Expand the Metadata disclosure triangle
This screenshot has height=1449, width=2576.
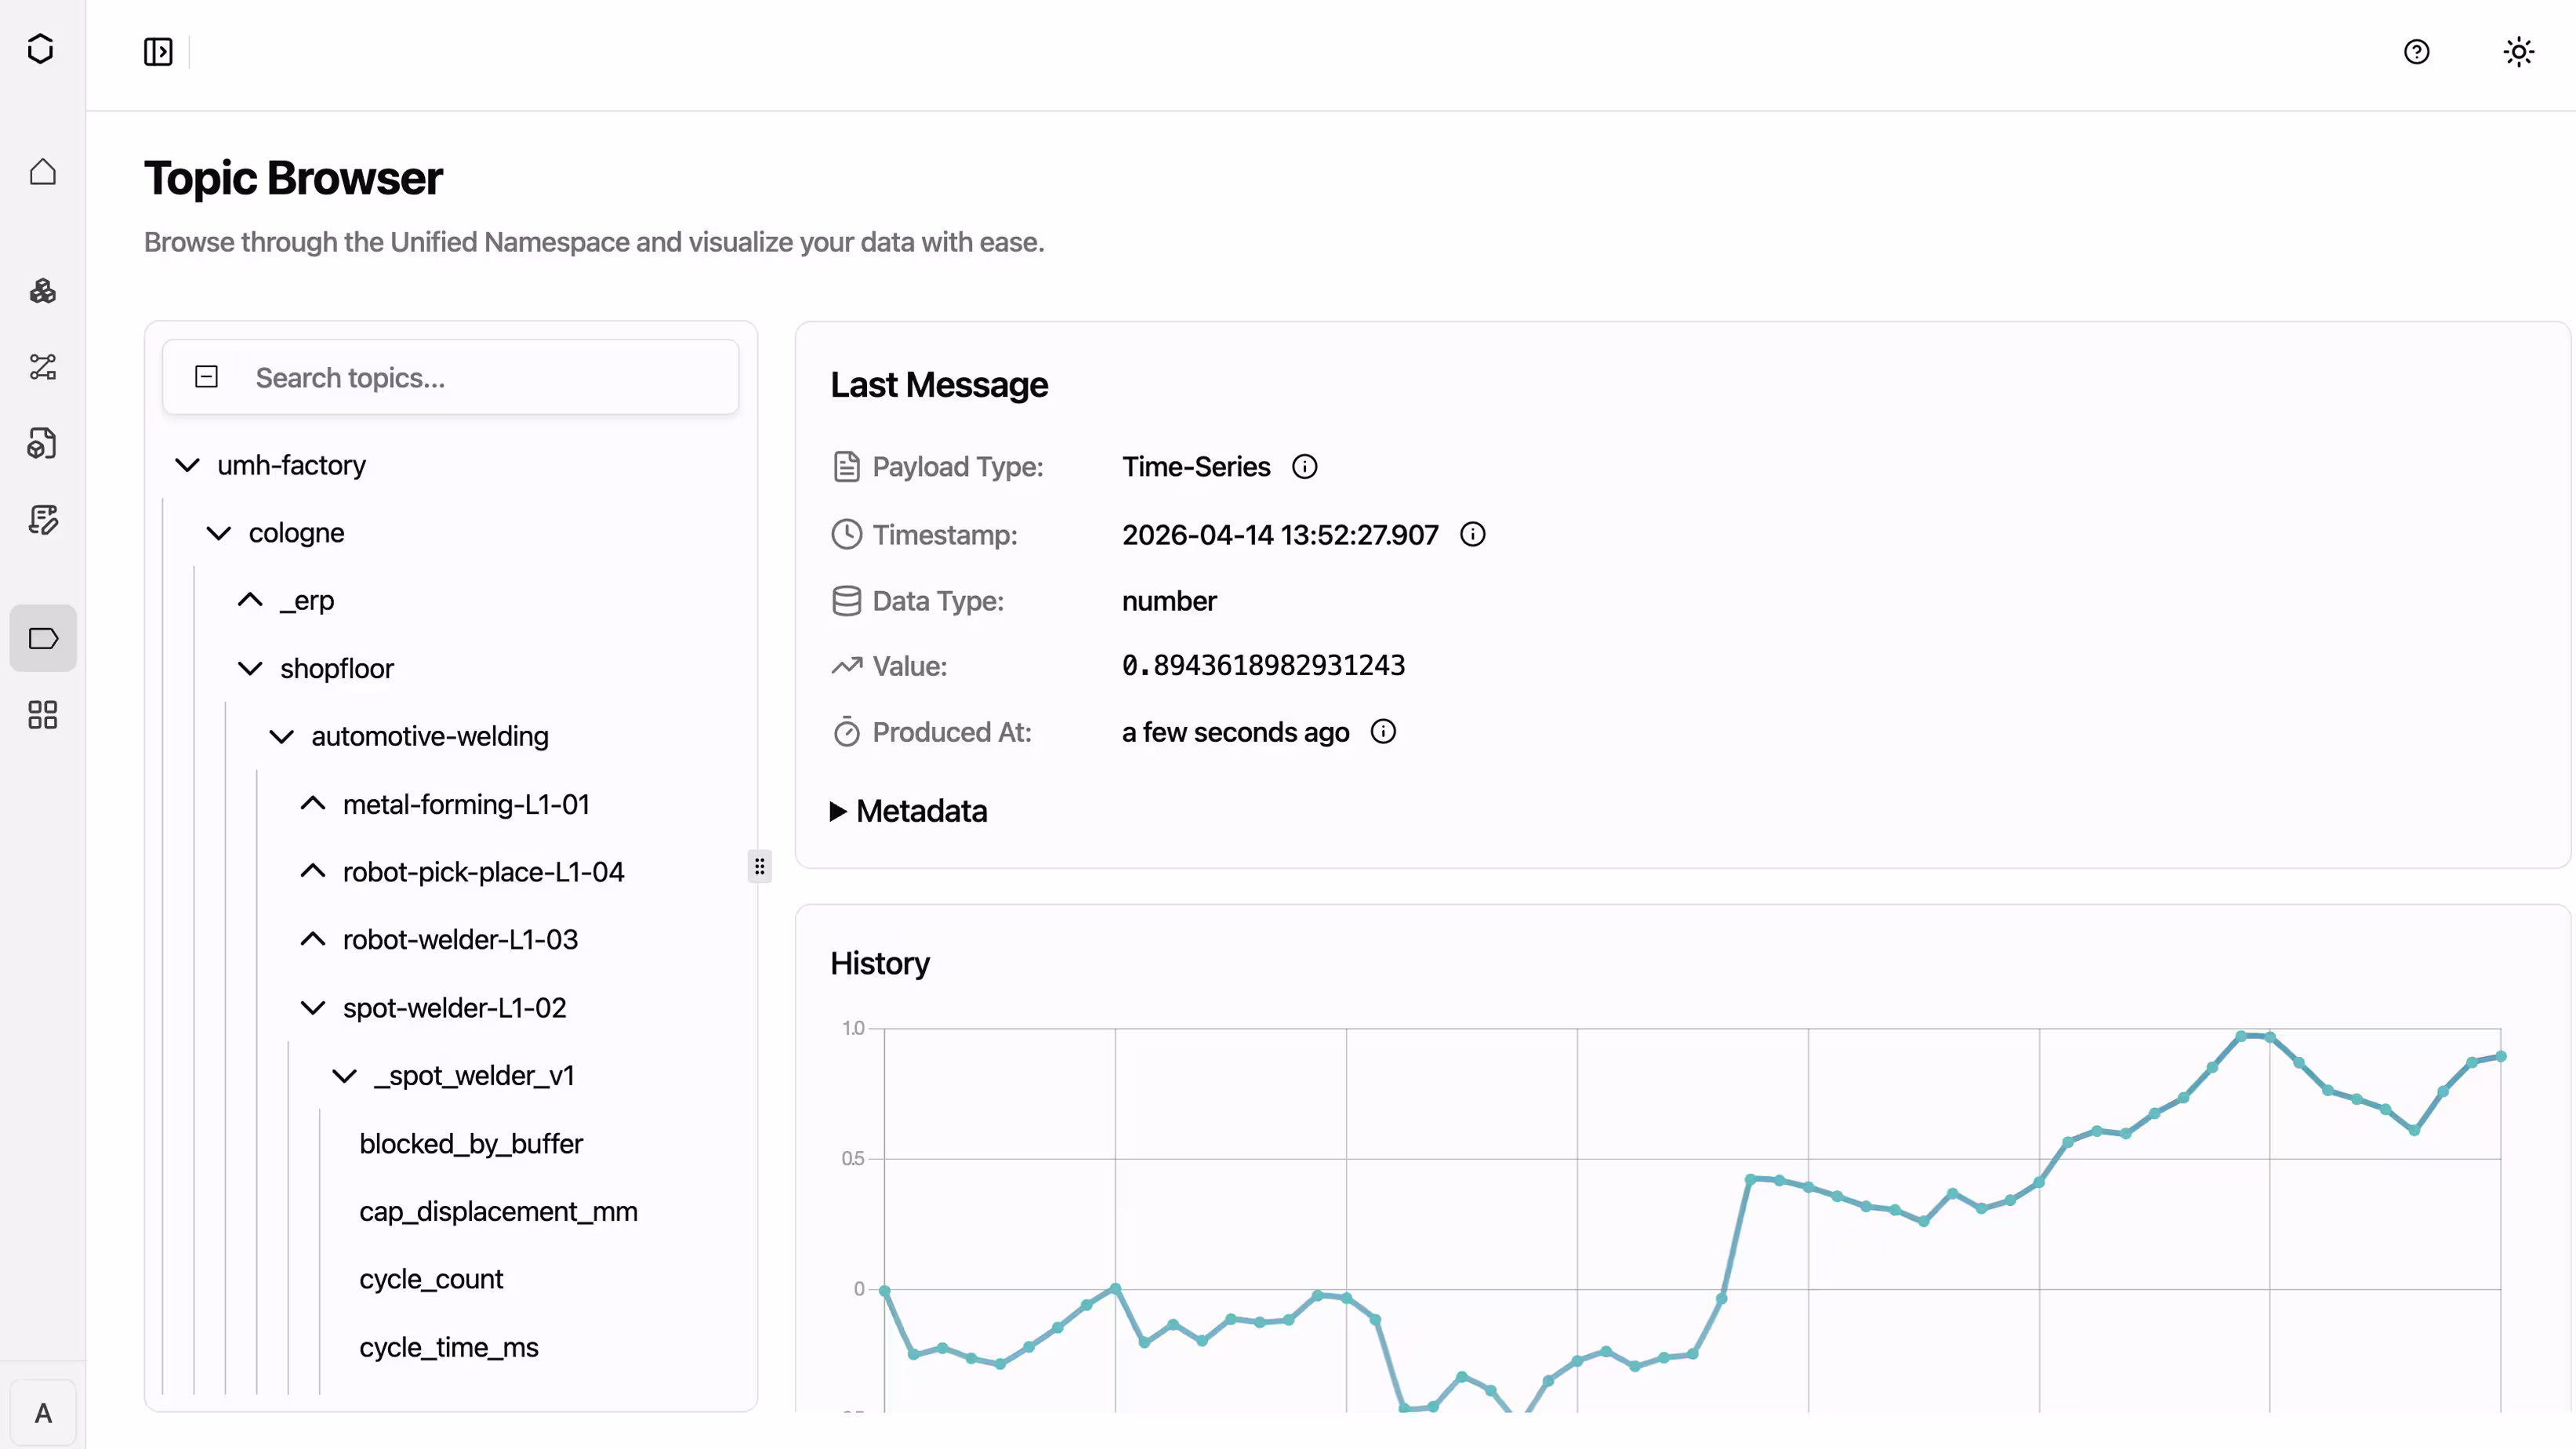(838, 811)
